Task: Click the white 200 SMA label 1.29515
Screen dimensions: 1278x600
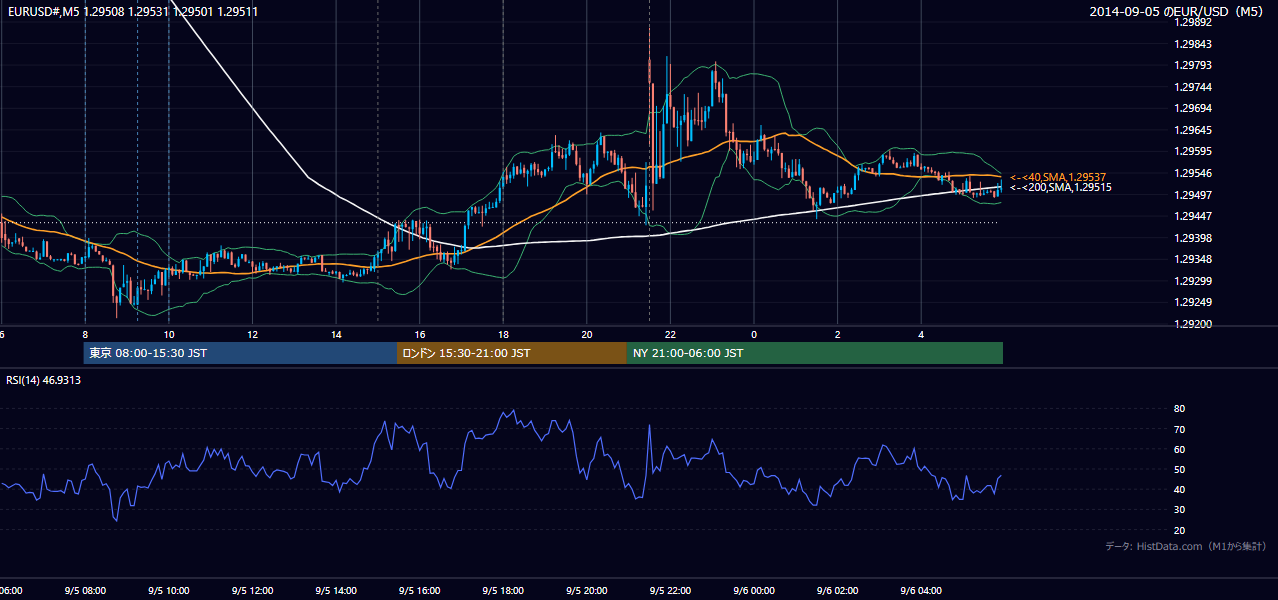Action: (x=1060, y=187)
